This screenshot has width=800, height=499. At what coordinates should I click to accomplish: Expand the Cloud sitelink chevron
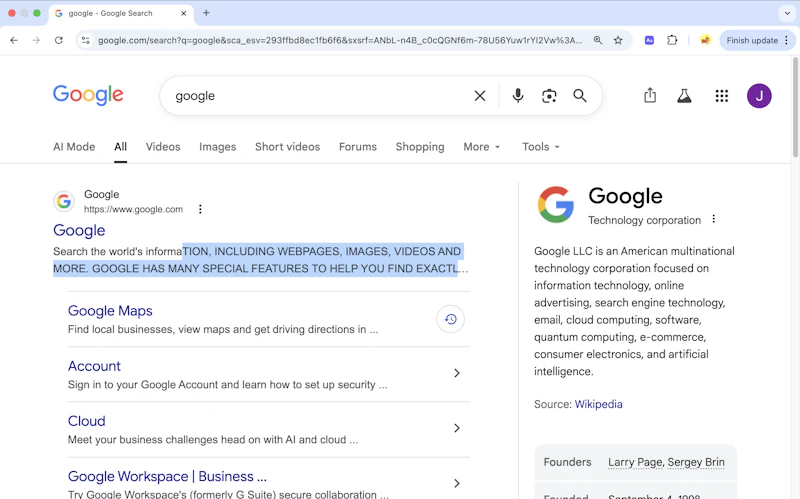[x=457, y=428]
